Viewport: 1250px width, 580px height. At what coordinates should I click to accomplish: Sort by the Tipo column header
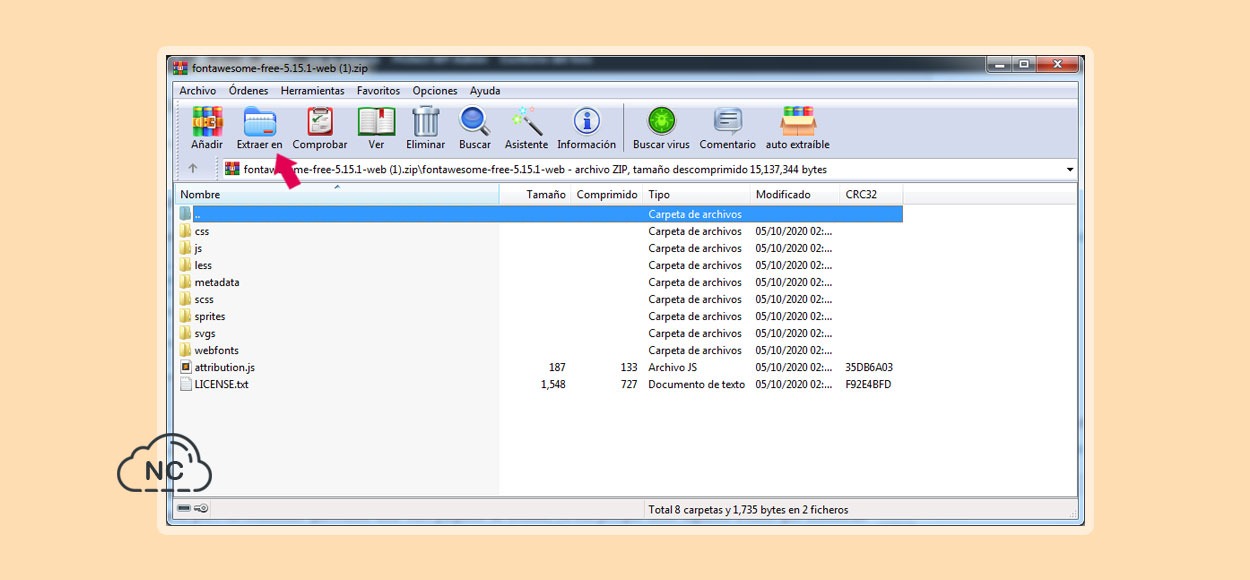[696, 195]
